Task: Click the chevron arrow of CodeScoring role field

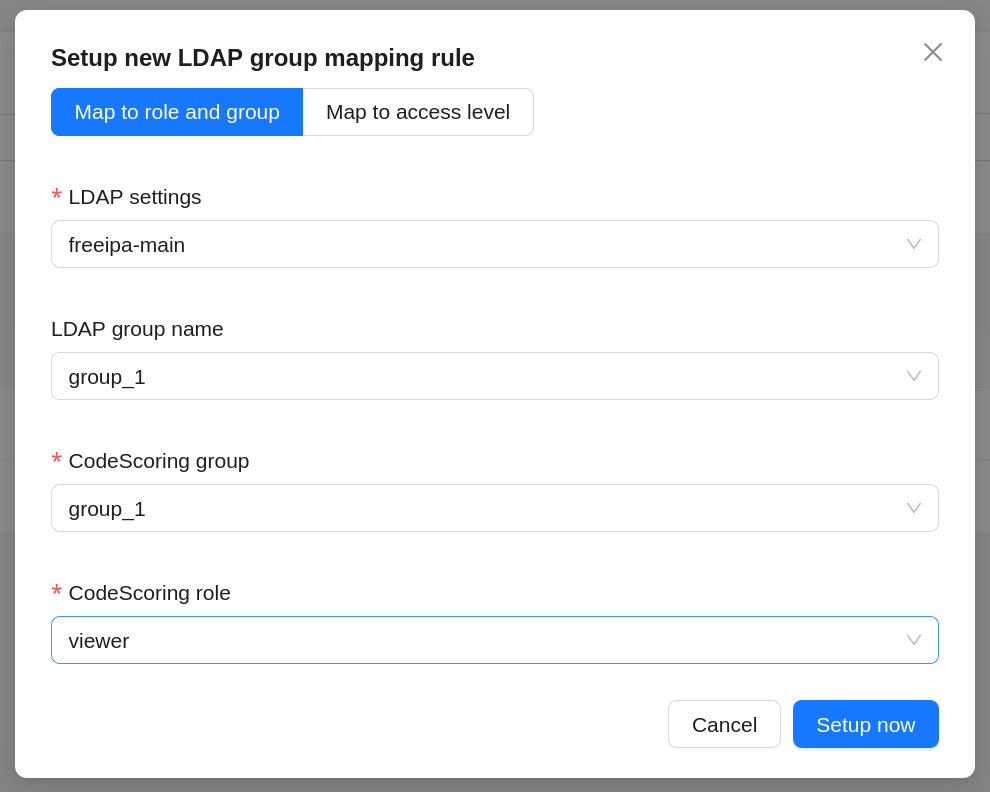Action: 914,640
